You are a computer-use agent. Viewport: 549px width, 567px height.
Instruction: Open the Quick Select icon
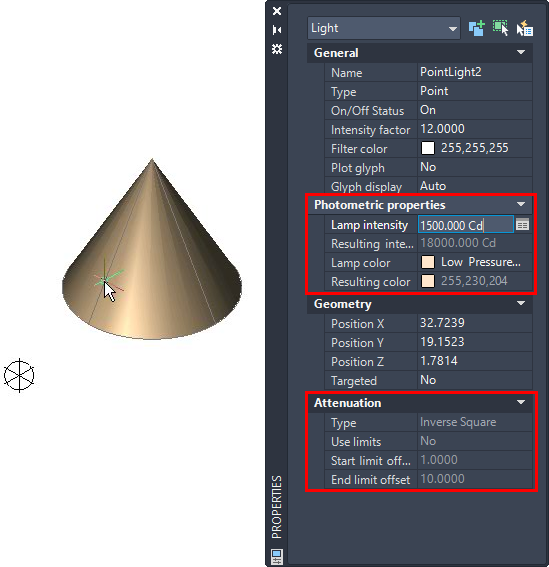click(524, 28)
